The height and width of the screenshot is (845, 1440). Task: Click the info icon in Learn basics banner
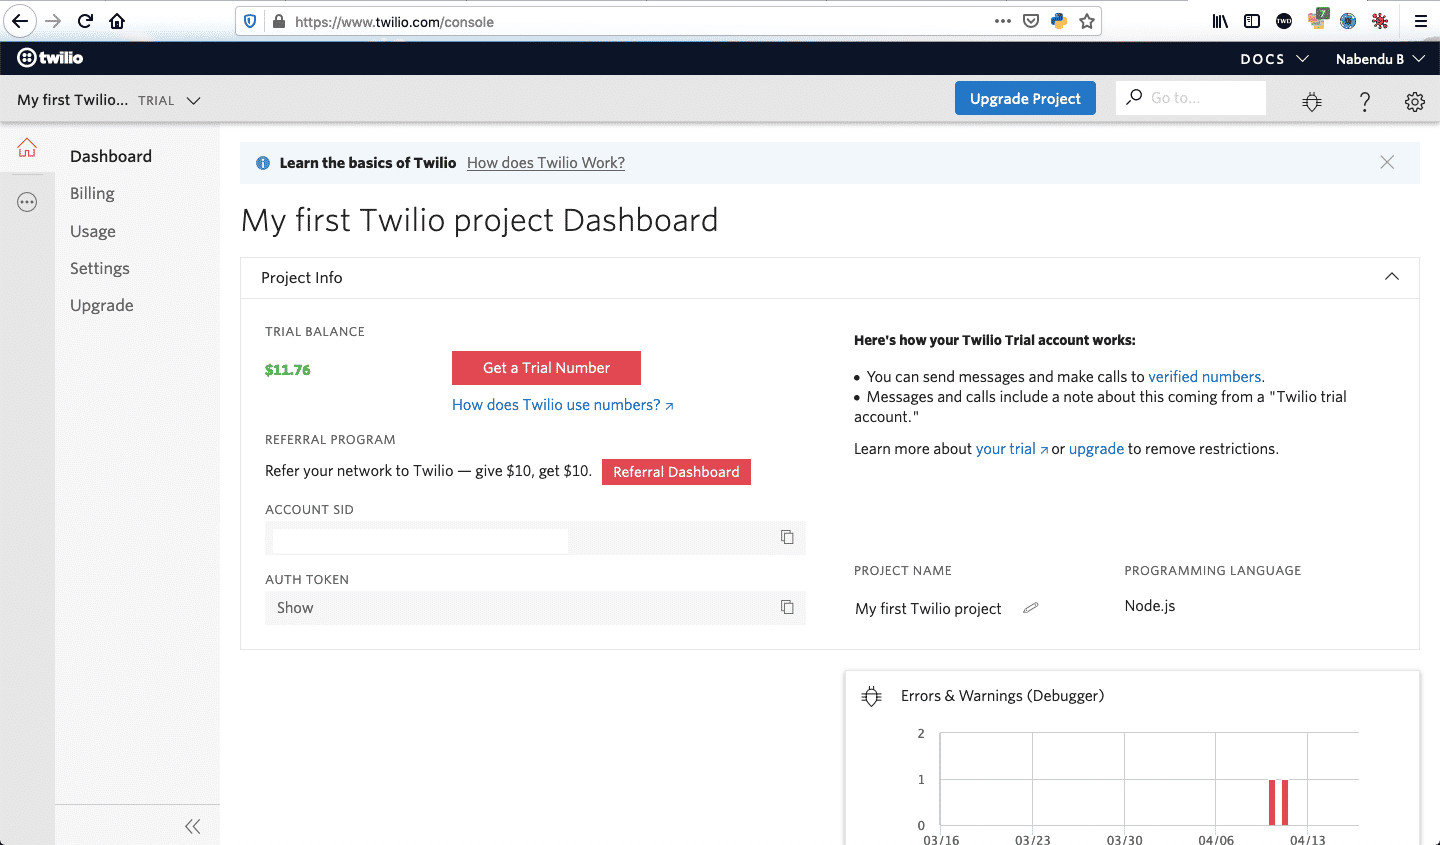click(263, 163)
